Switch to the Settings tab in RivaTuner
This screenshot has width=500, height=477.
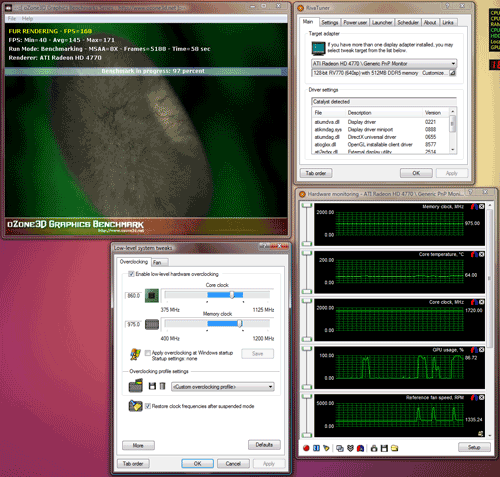coord(330,22)
